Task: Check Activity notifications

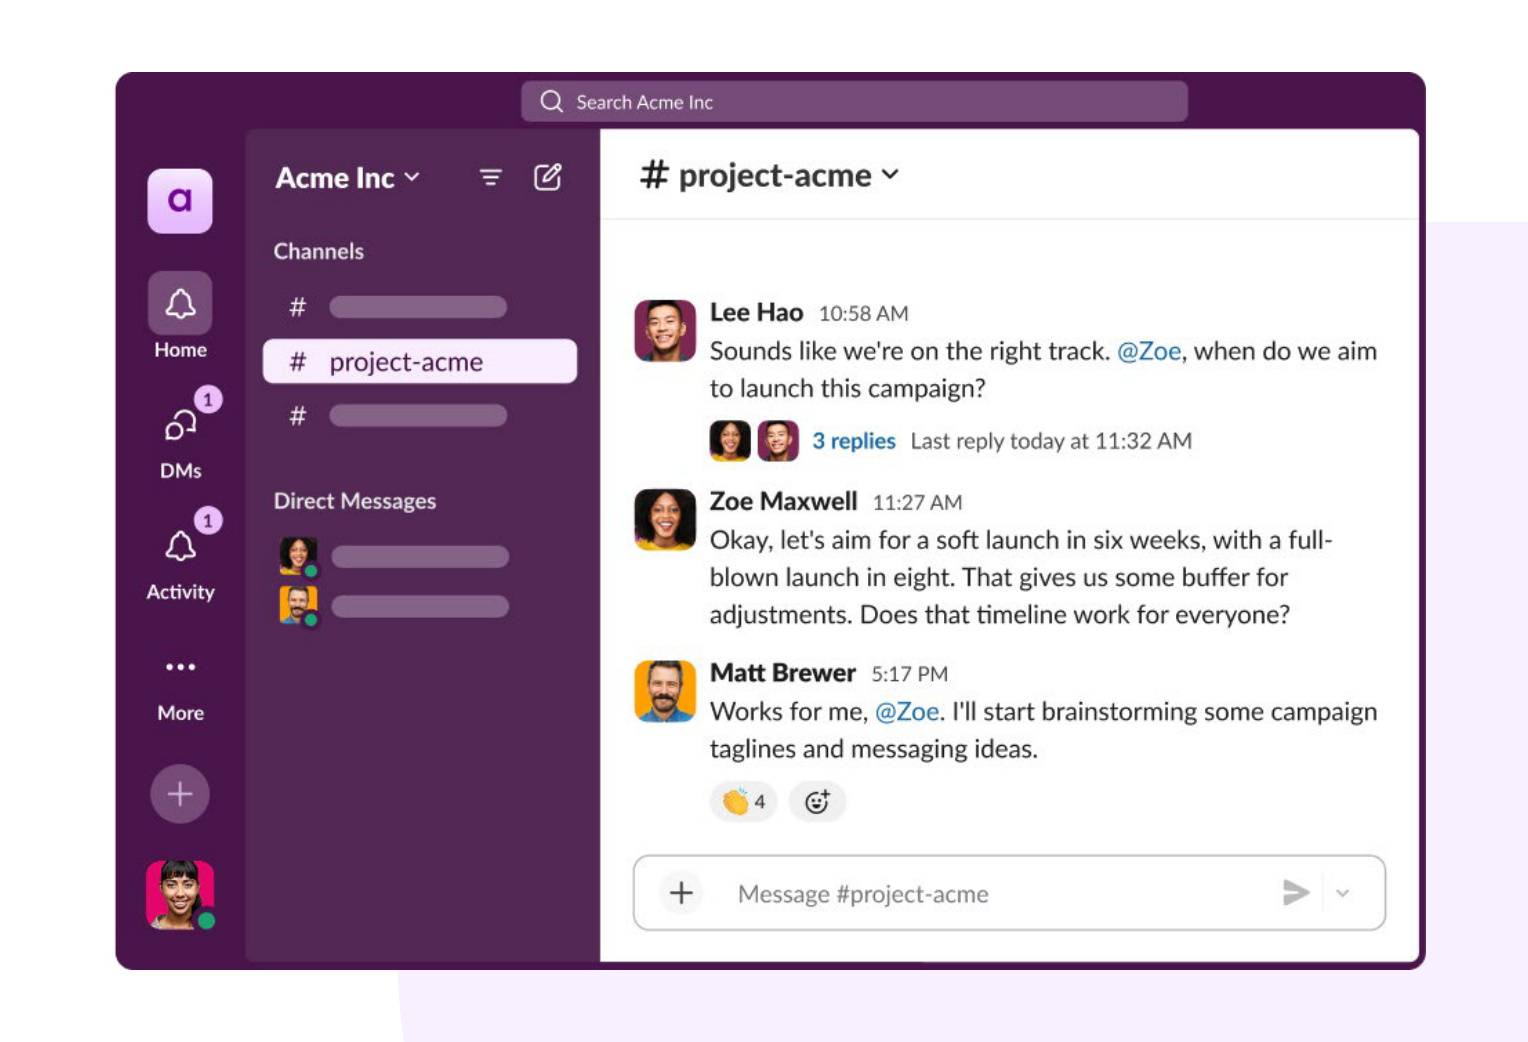Action: point(180,545)
